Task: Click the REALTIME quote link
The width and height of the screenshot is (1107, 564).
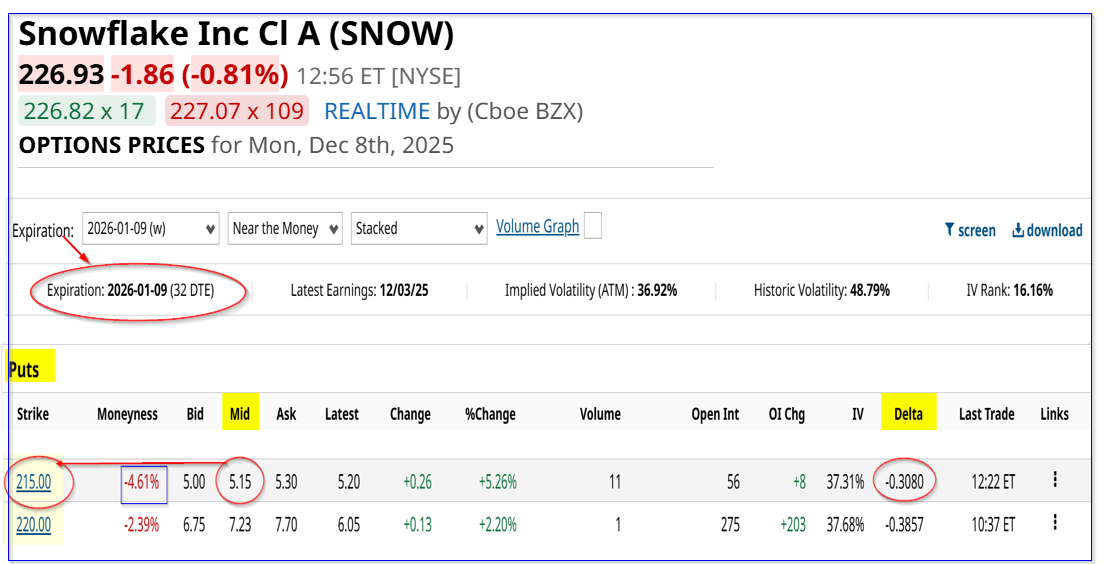Action: click(377, 111)
